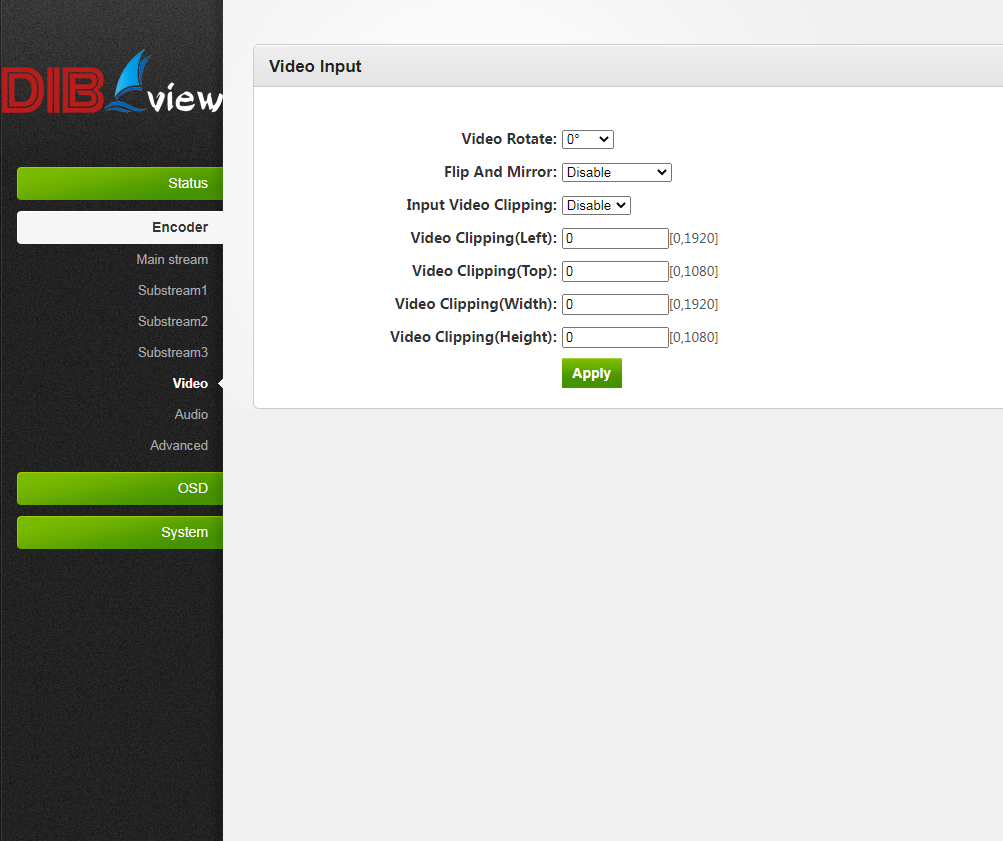Image resolution: width=1003 pixels, height=841 pixels.
Task: Open the Video Rotate dropdown
Action: click(x=587, y=139)
